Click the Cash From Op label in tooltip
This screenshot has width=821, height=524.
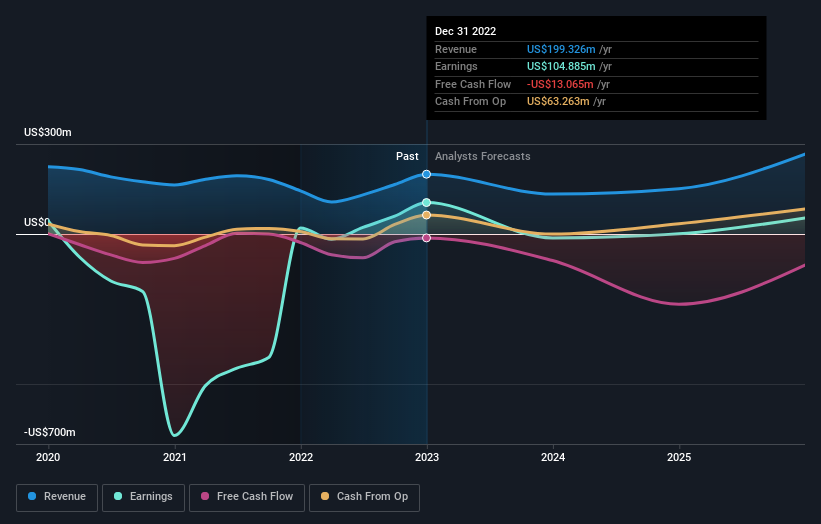tap(471, 102)
